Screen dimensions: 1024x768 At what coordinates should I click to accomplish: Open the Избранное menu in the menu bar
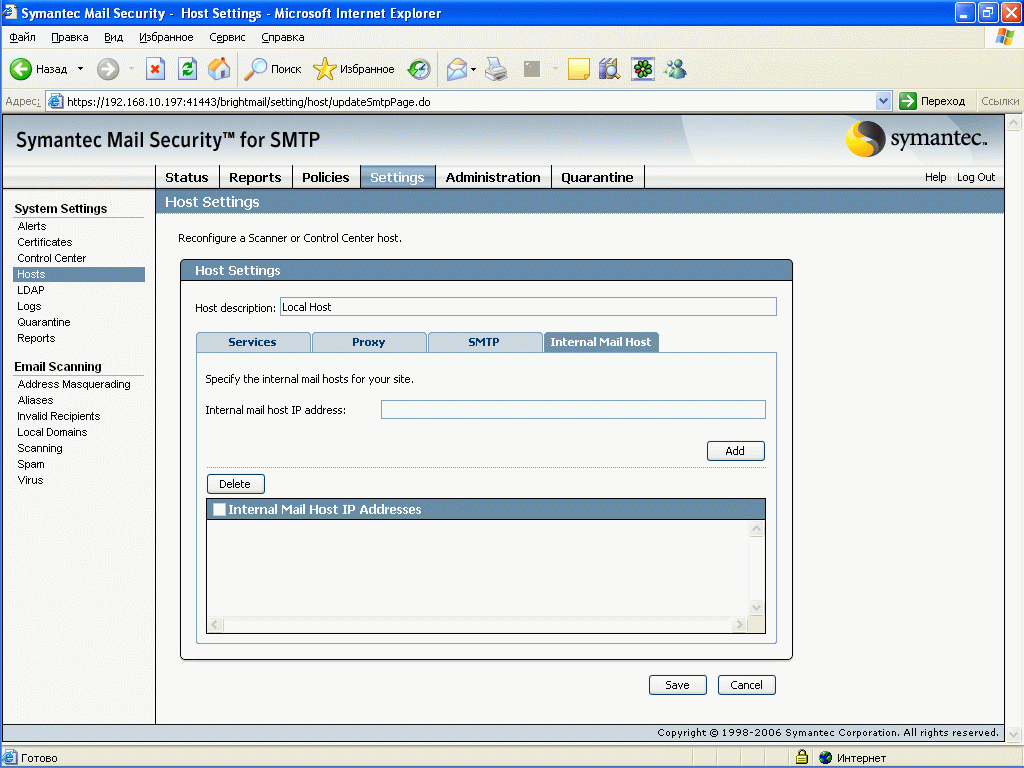(x=166, y=37)
